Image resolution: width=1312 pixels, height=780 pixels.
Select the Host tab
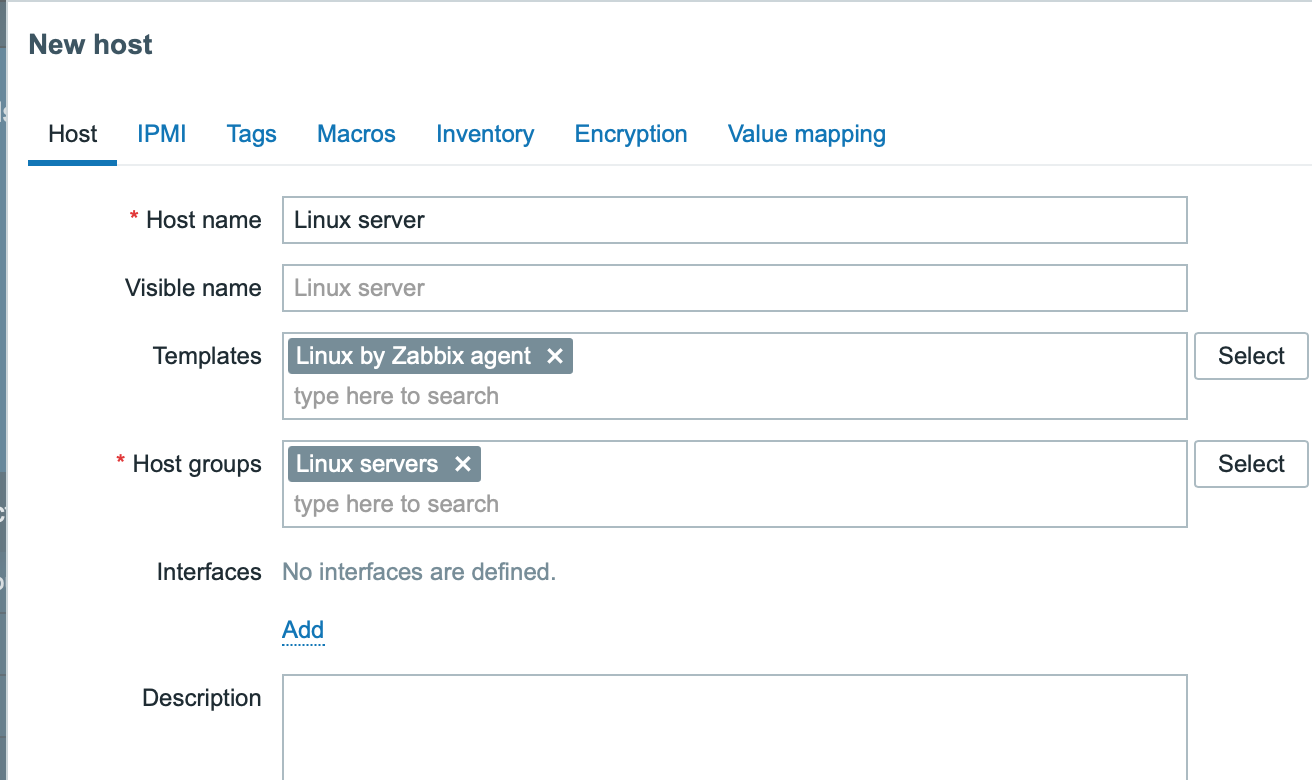[71, 133]
